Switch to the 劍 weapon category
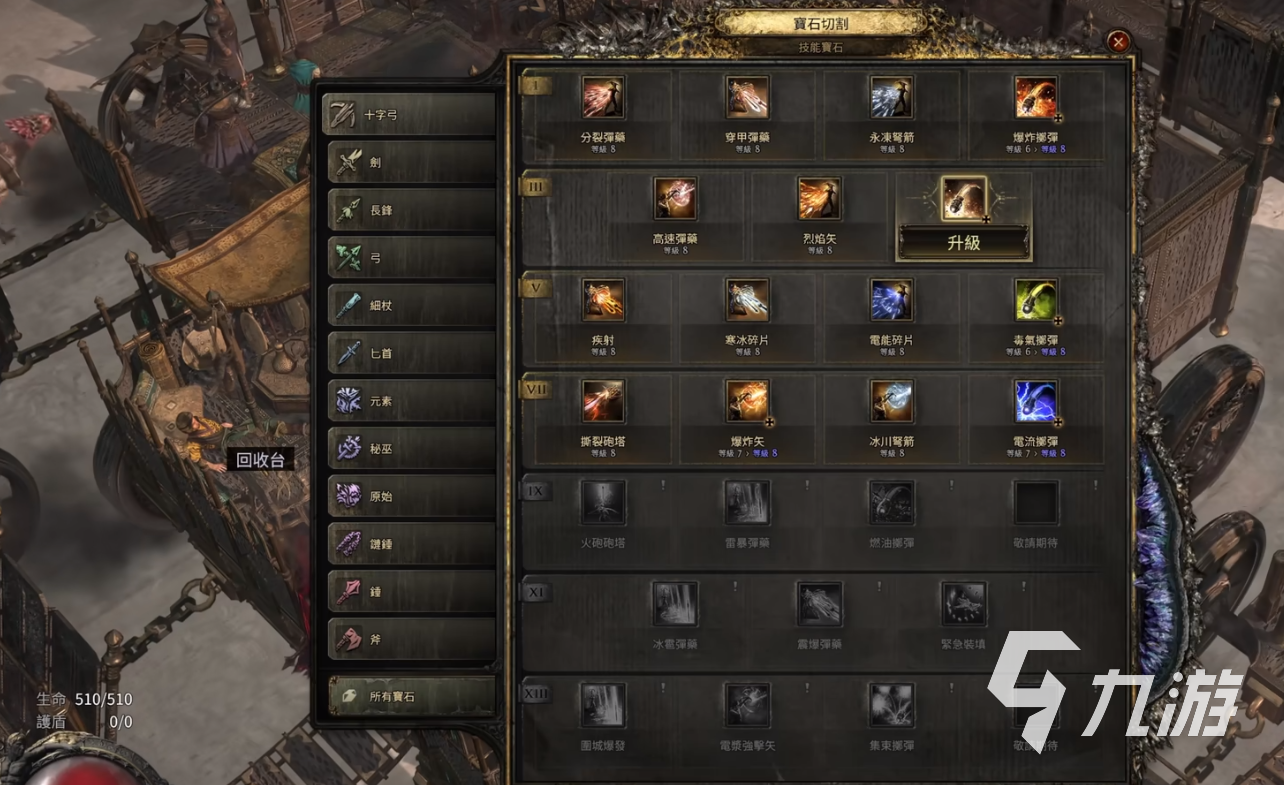 (x=411, y=162)
